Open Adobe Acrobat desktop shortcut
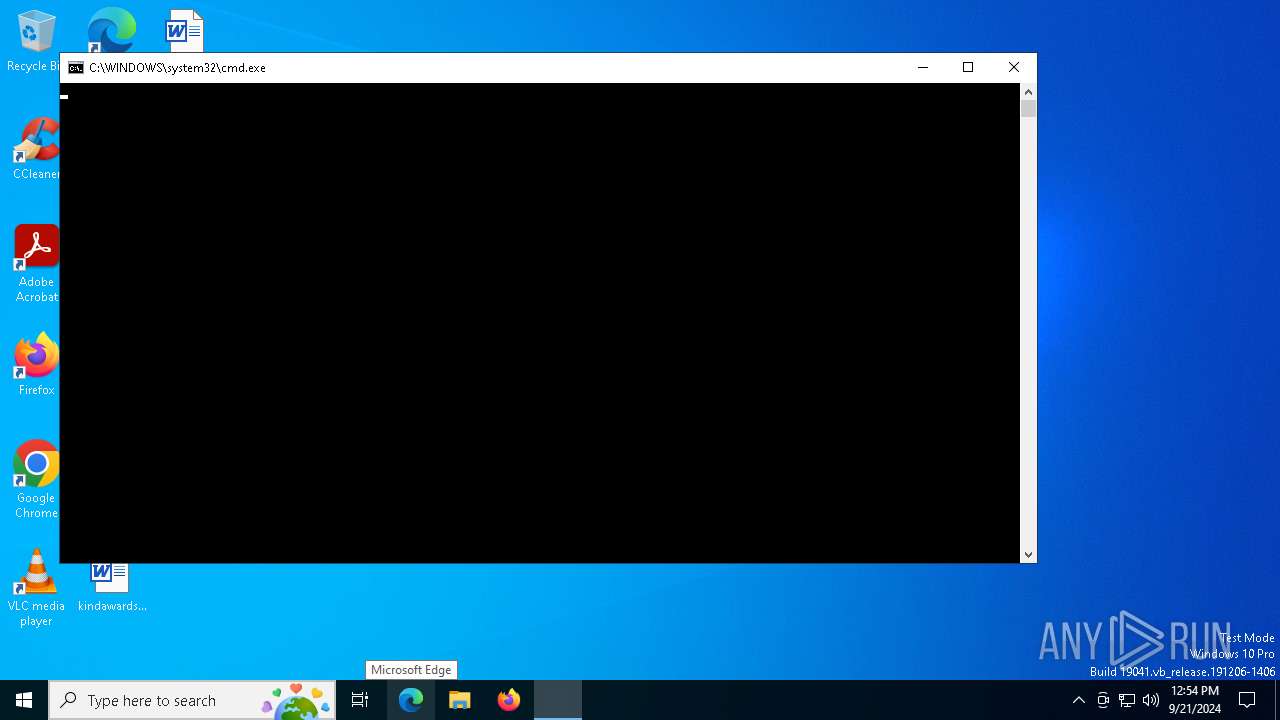This screenshot has height=720, width=1280. tap(36, 264)
